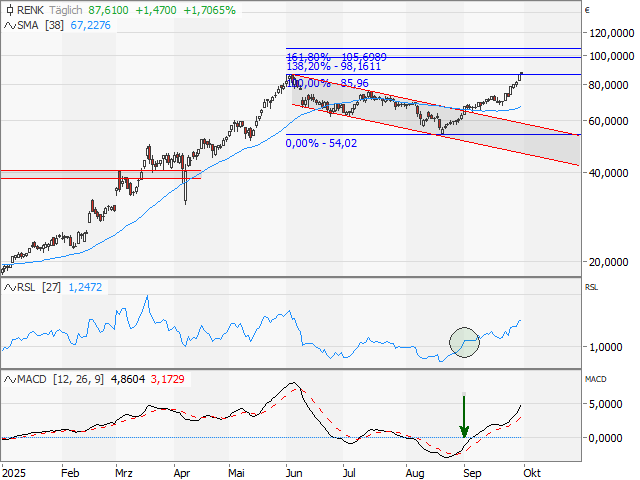Click the SMA line indicator icon
The width and height of the screenshot is (640, 480).
[x=8, y=25]
